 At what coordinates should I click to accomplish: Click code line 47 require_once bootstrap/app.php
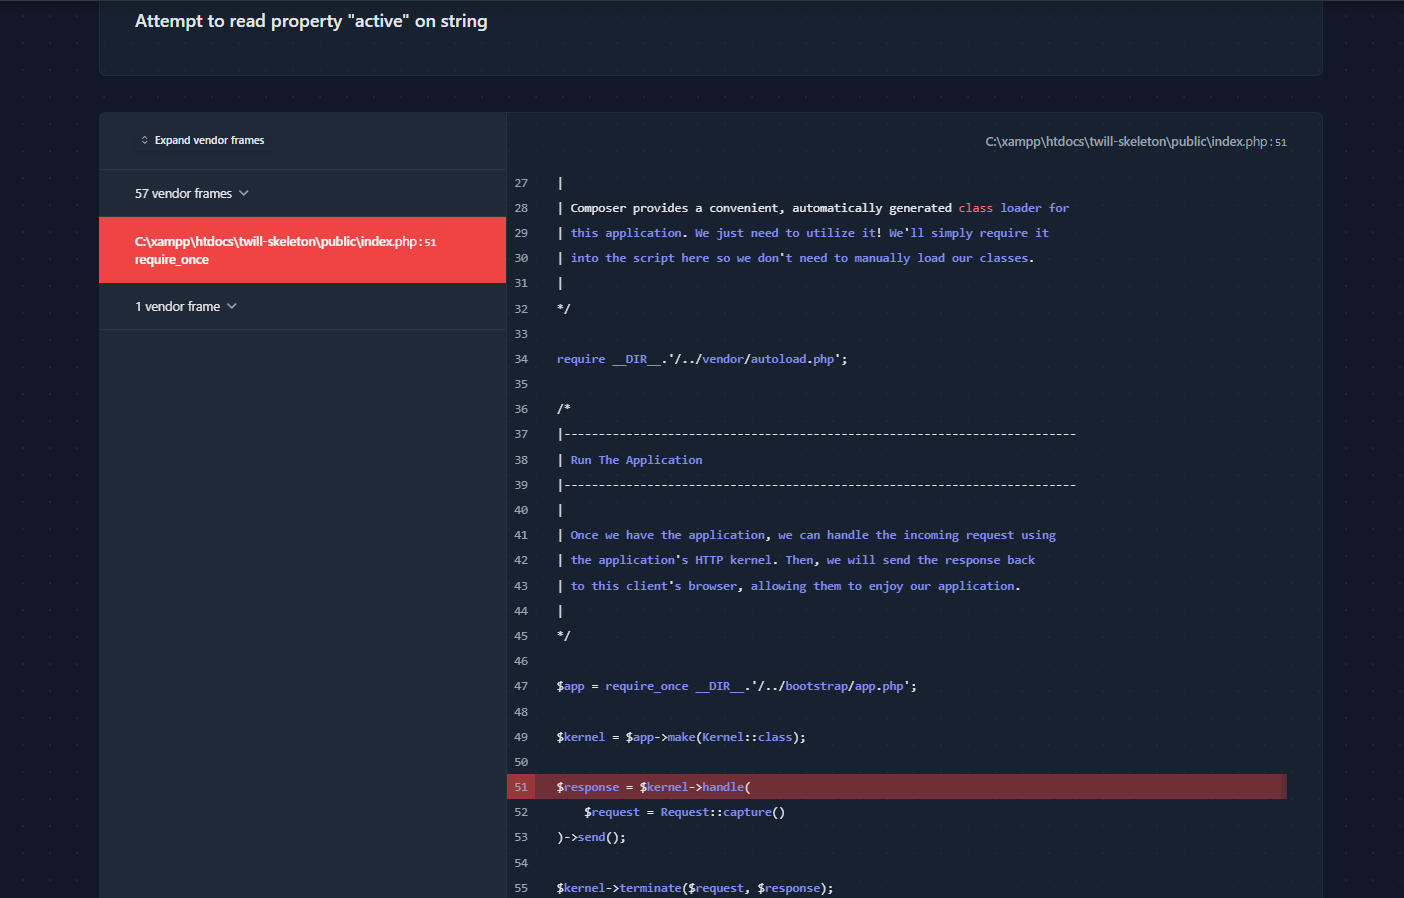point(737,686)
